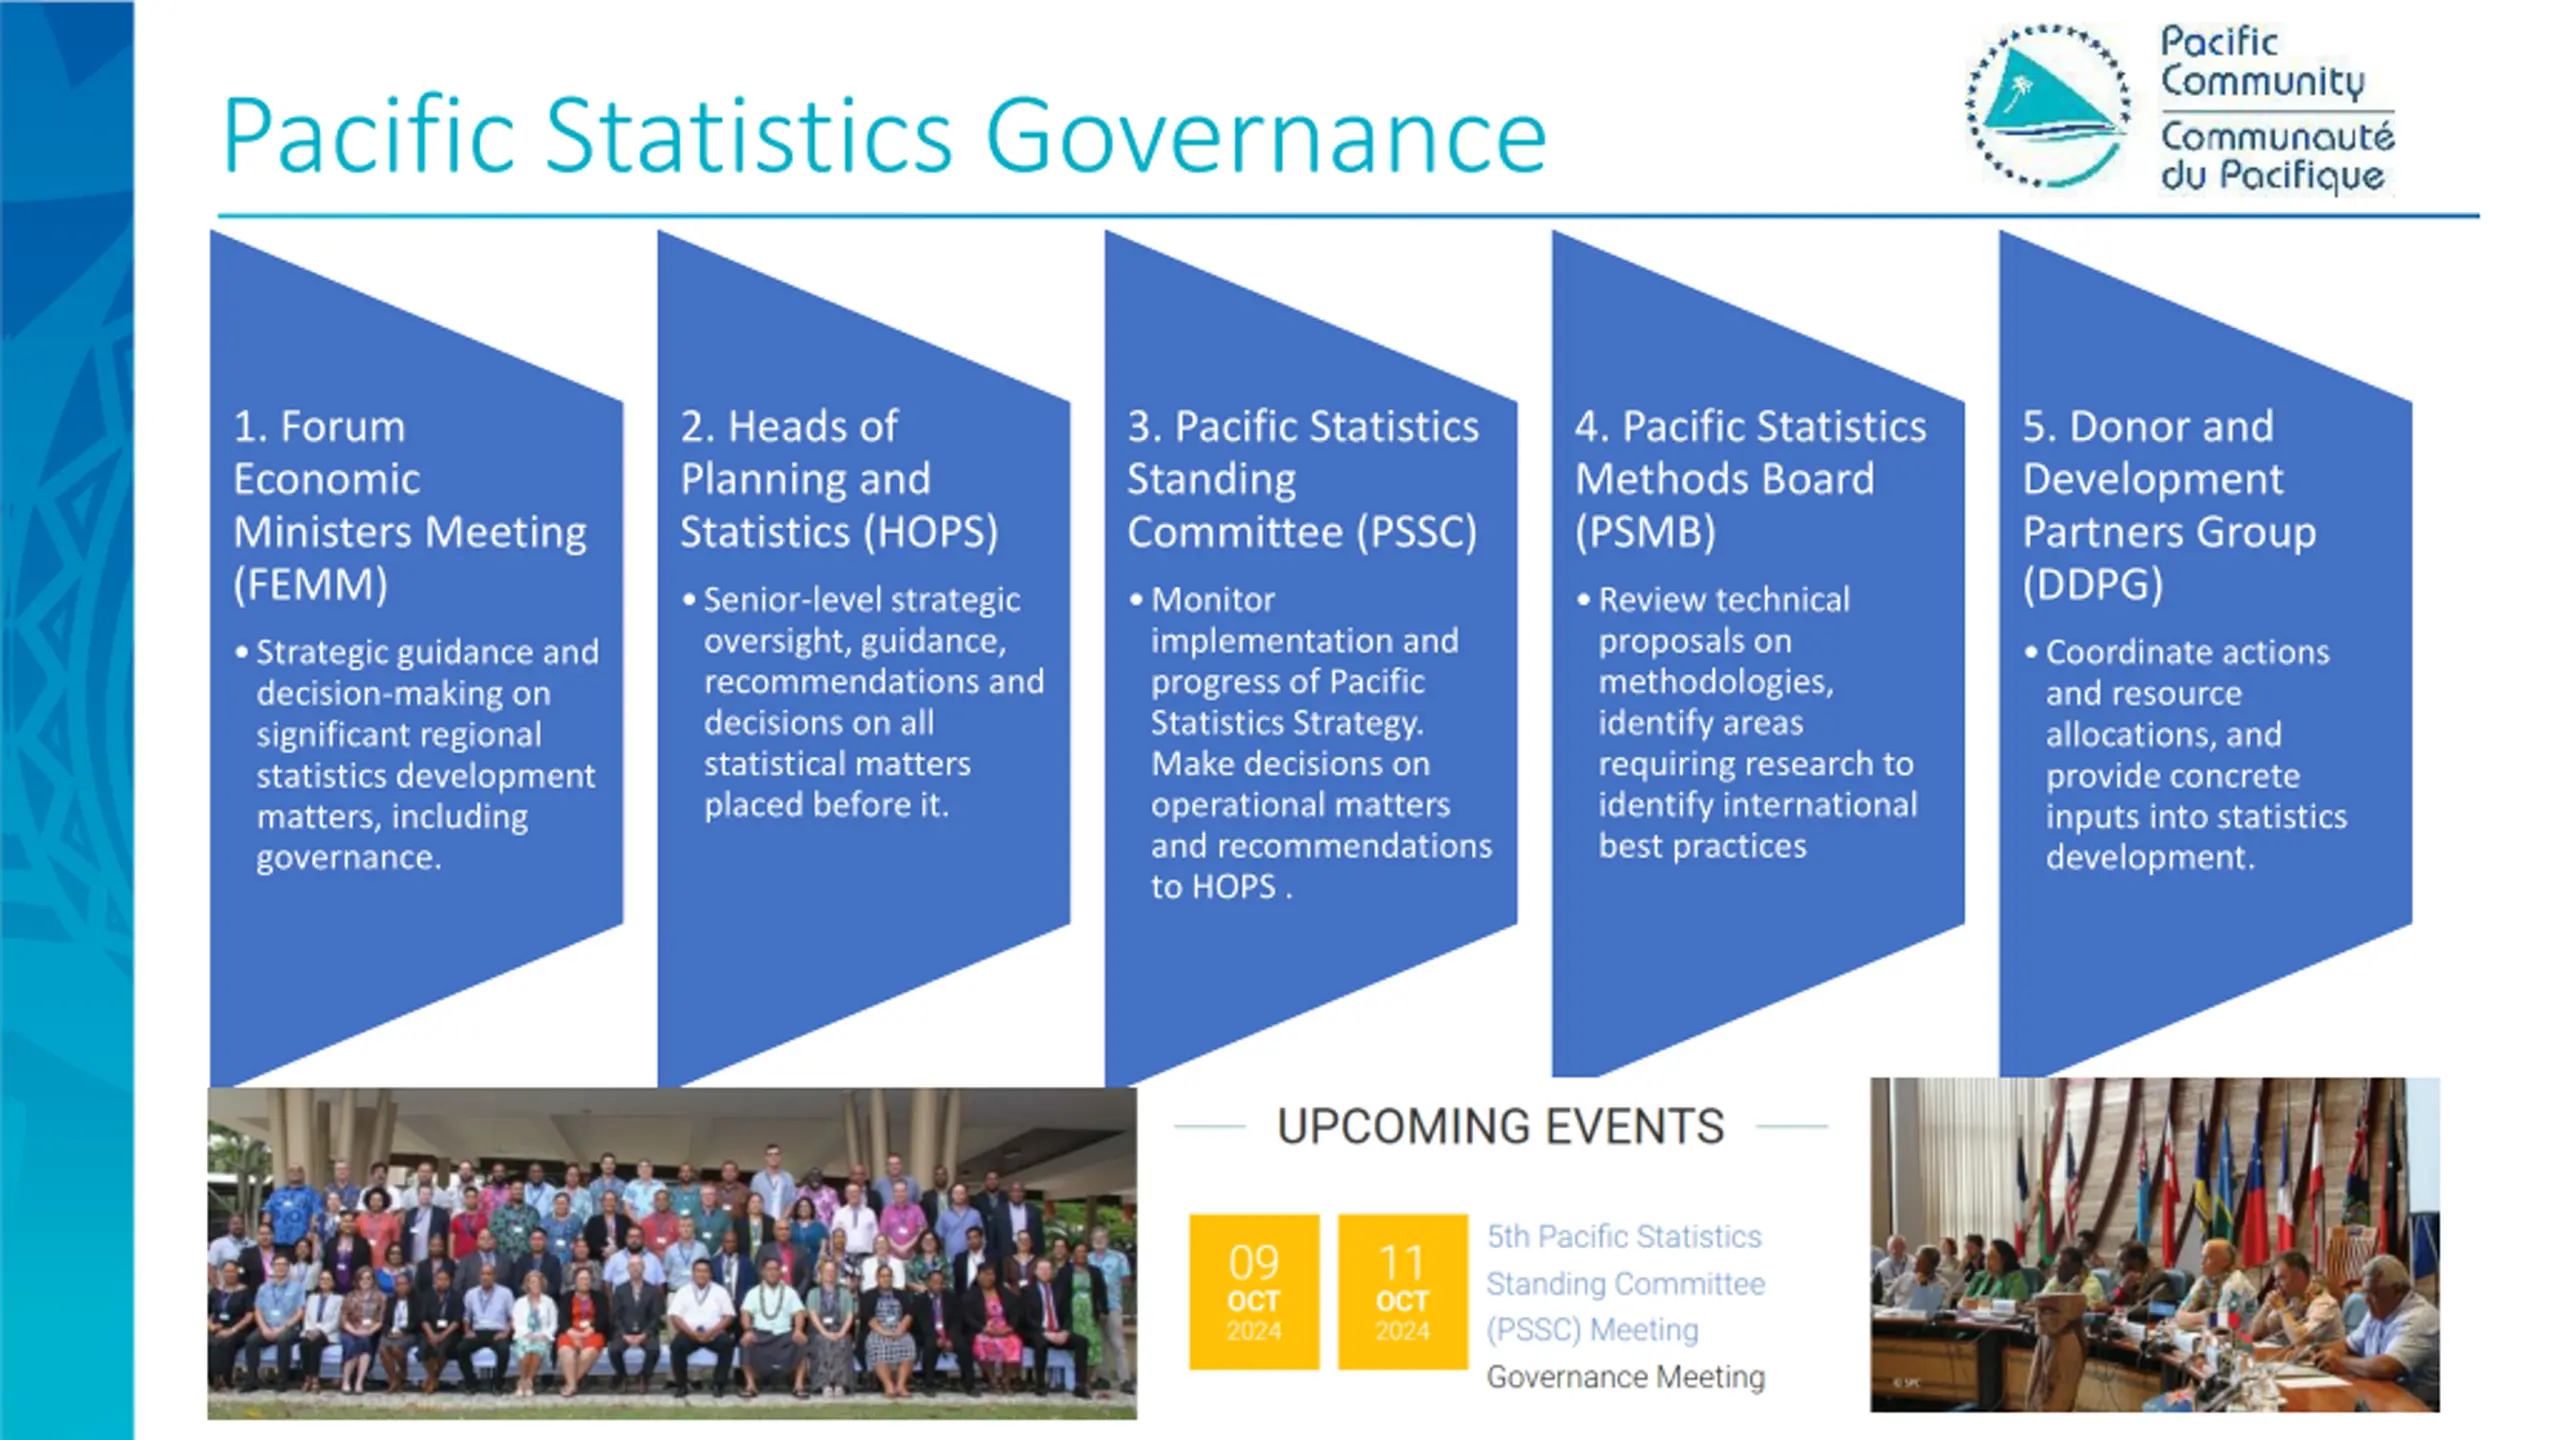
Task: Click the Pacific Community sailboat logo
Action: 2048,107
